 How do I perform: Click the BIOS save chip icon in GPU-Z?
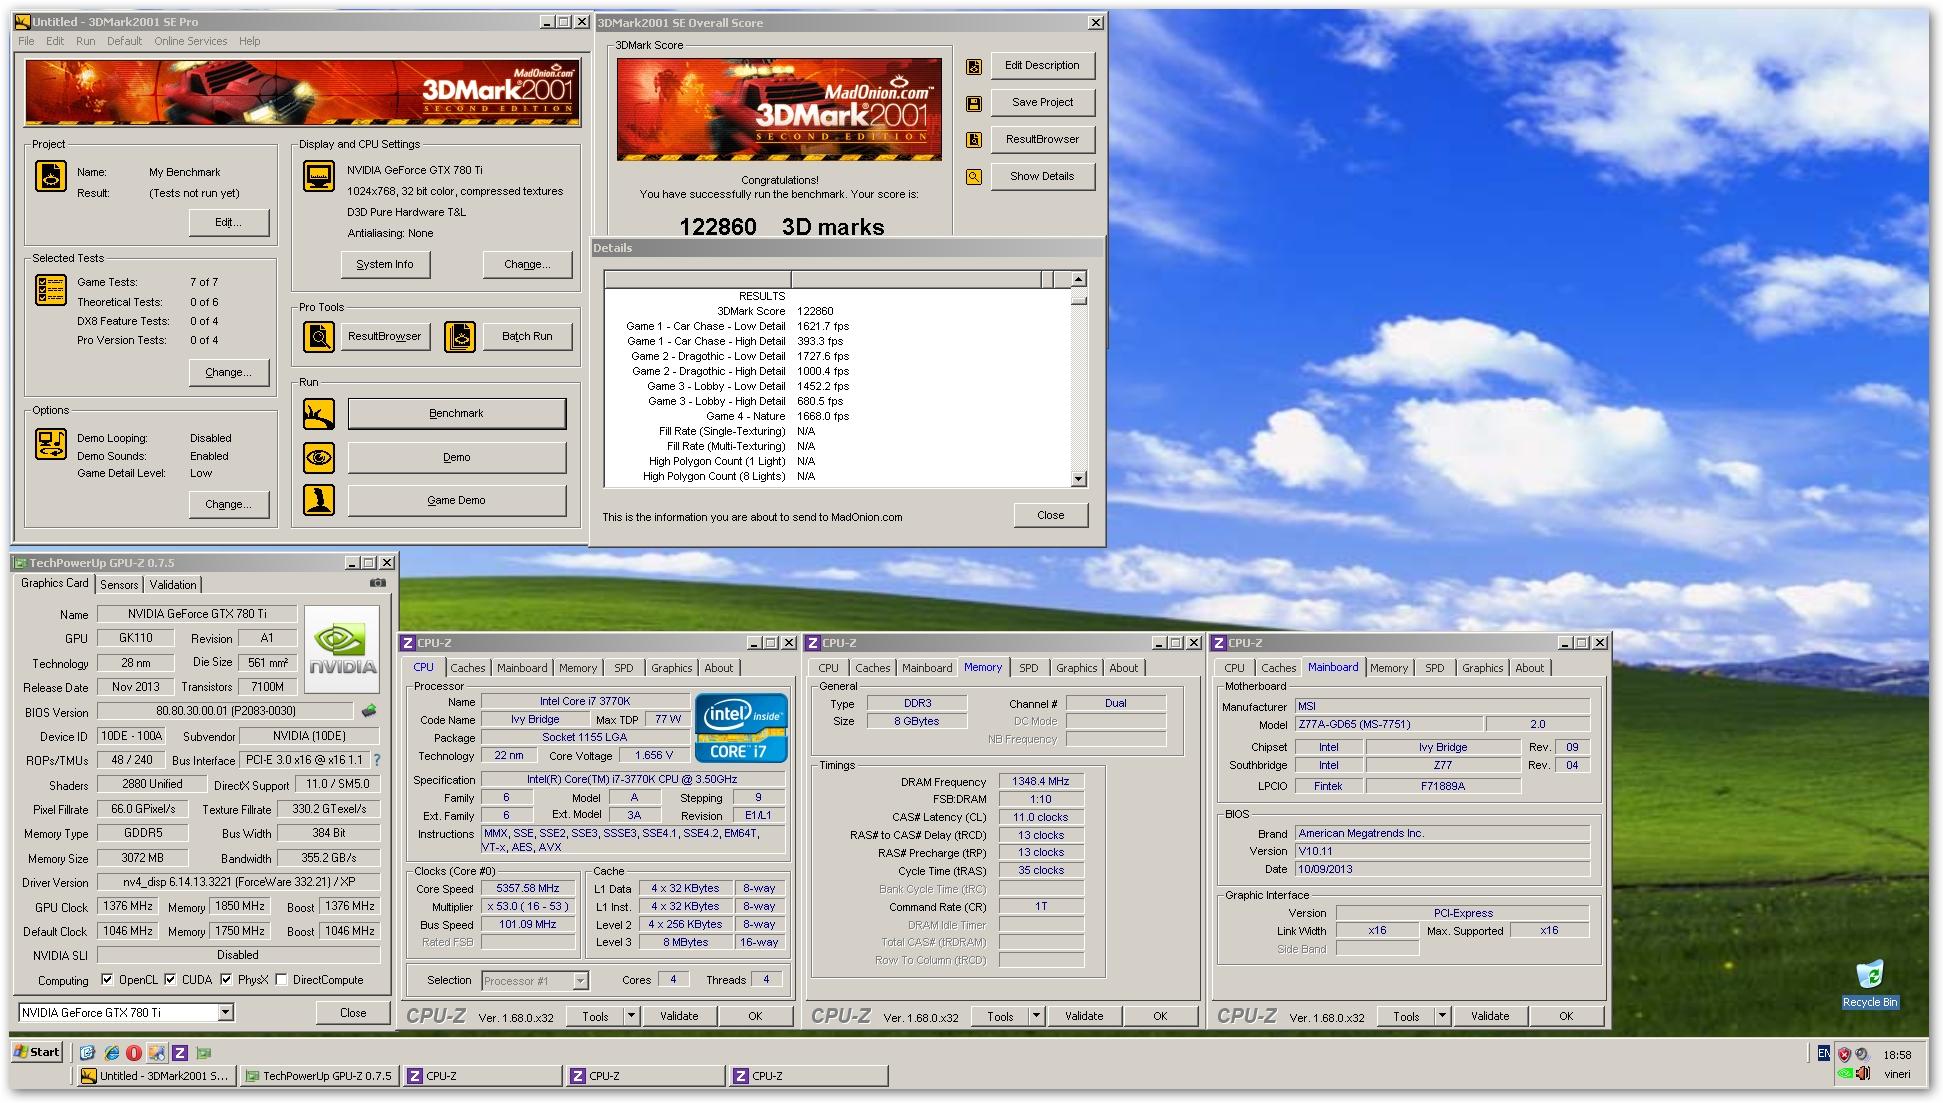(369, 711)
